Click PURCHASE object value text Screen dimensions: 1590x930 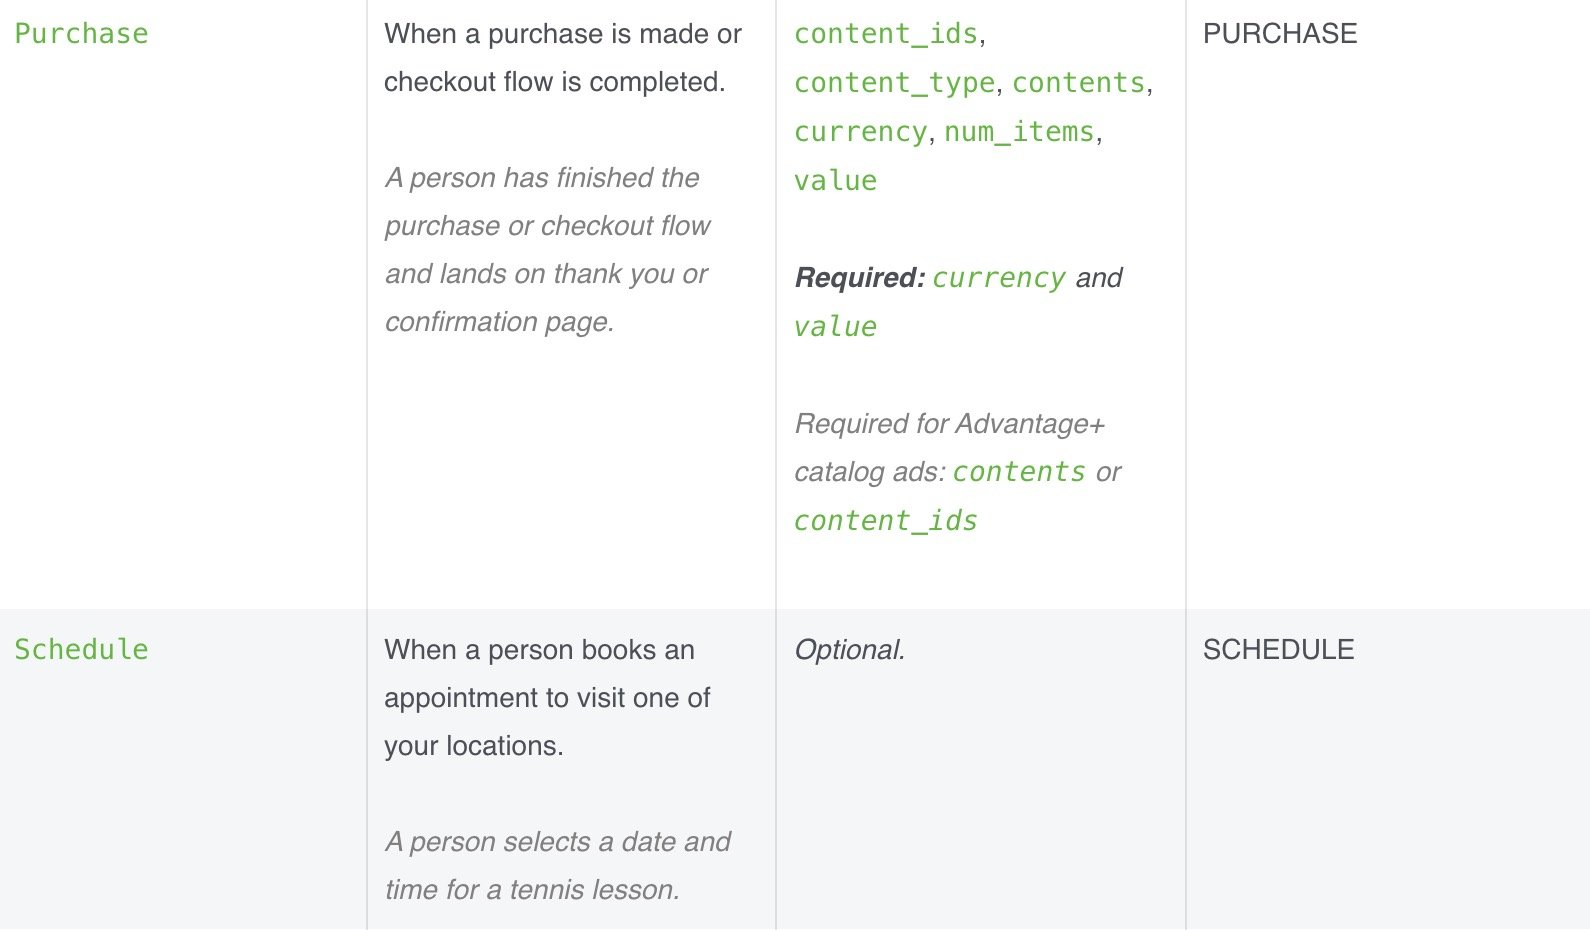point(1280,34)
